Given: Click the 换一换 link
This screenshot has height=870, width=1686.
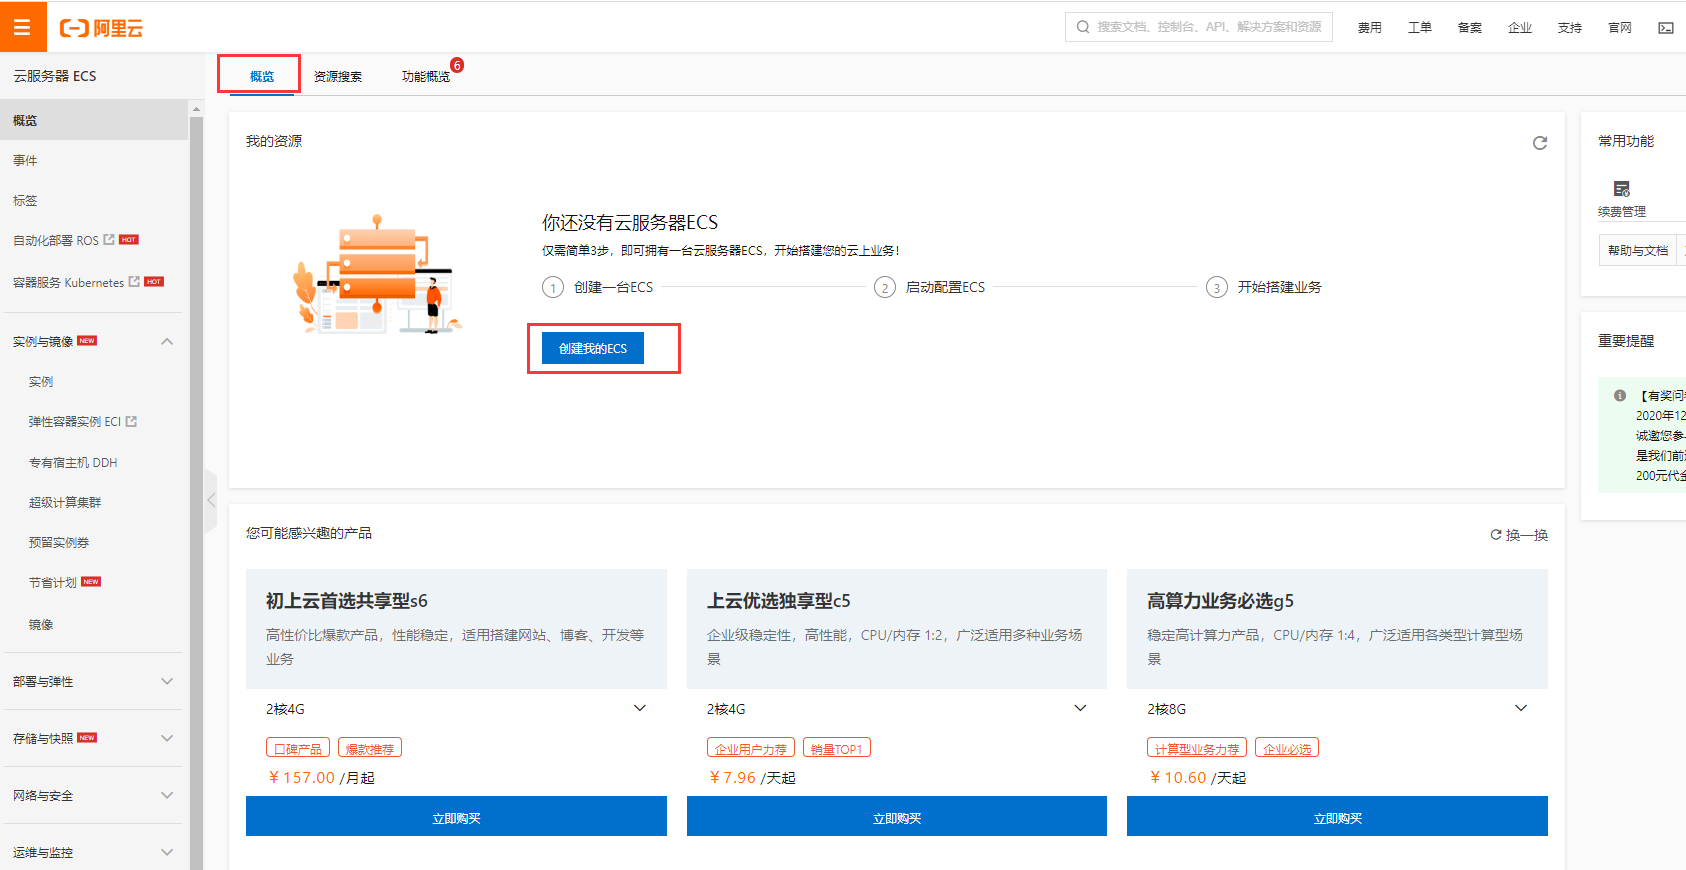Looking at the screenshot, I should pyautogui.click(x=1527, y=535).
